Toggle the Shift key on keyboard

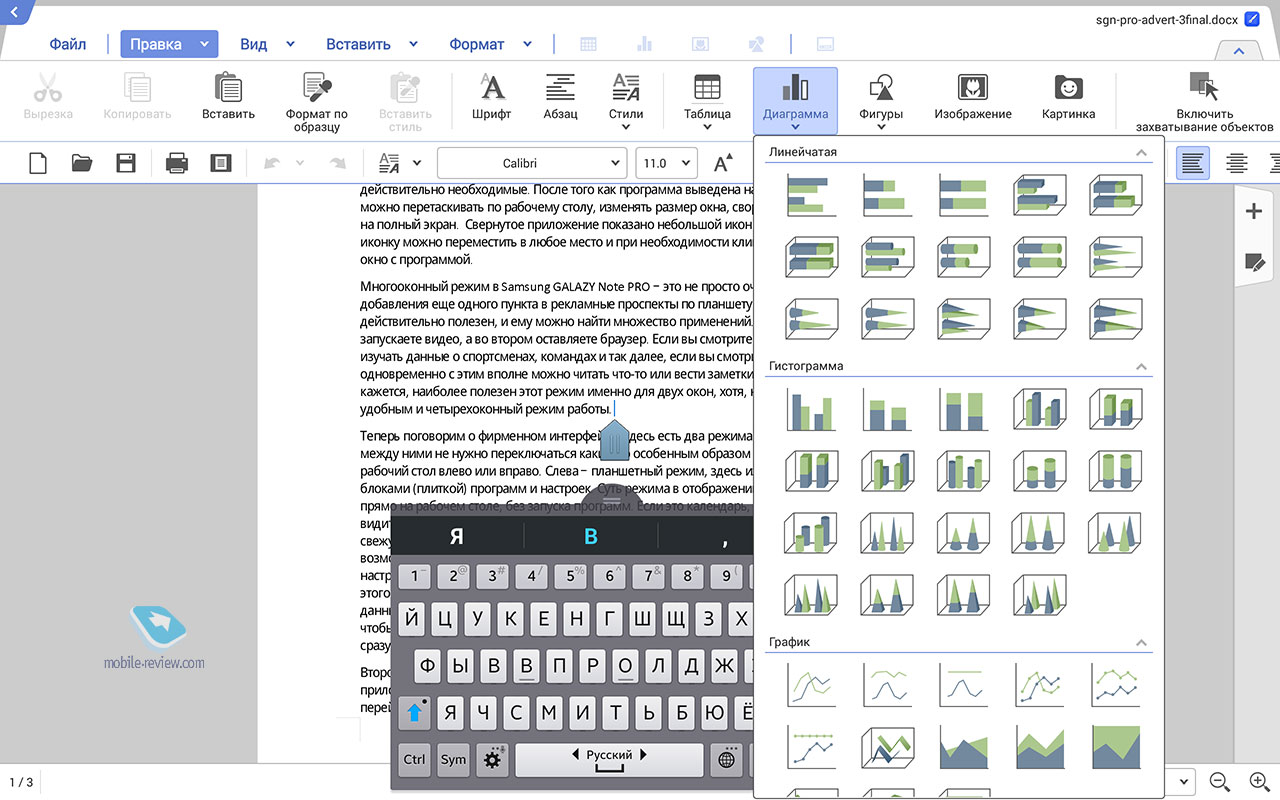click(x=415, y=712)
